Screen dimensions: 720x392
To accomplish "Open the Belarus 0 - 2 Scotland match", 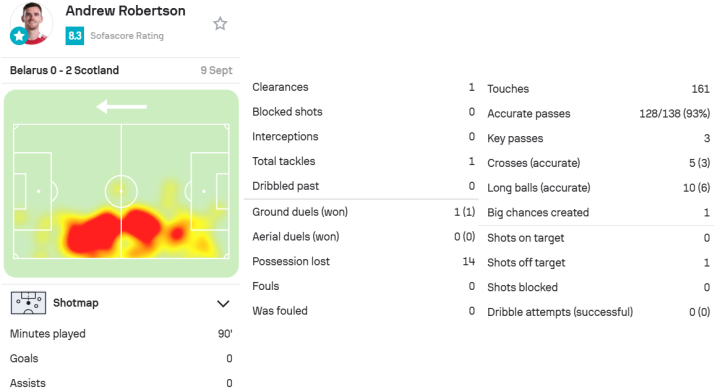I will [64, 70].
